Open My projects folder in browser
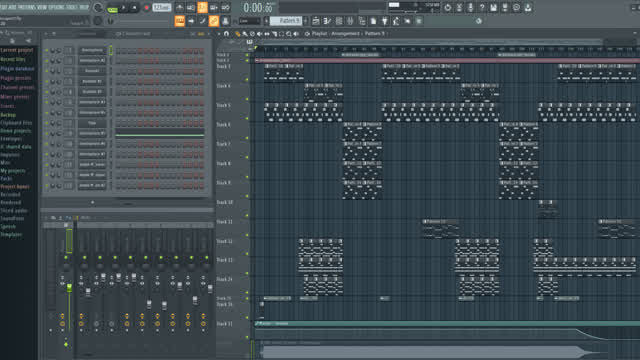 [13, 171]
